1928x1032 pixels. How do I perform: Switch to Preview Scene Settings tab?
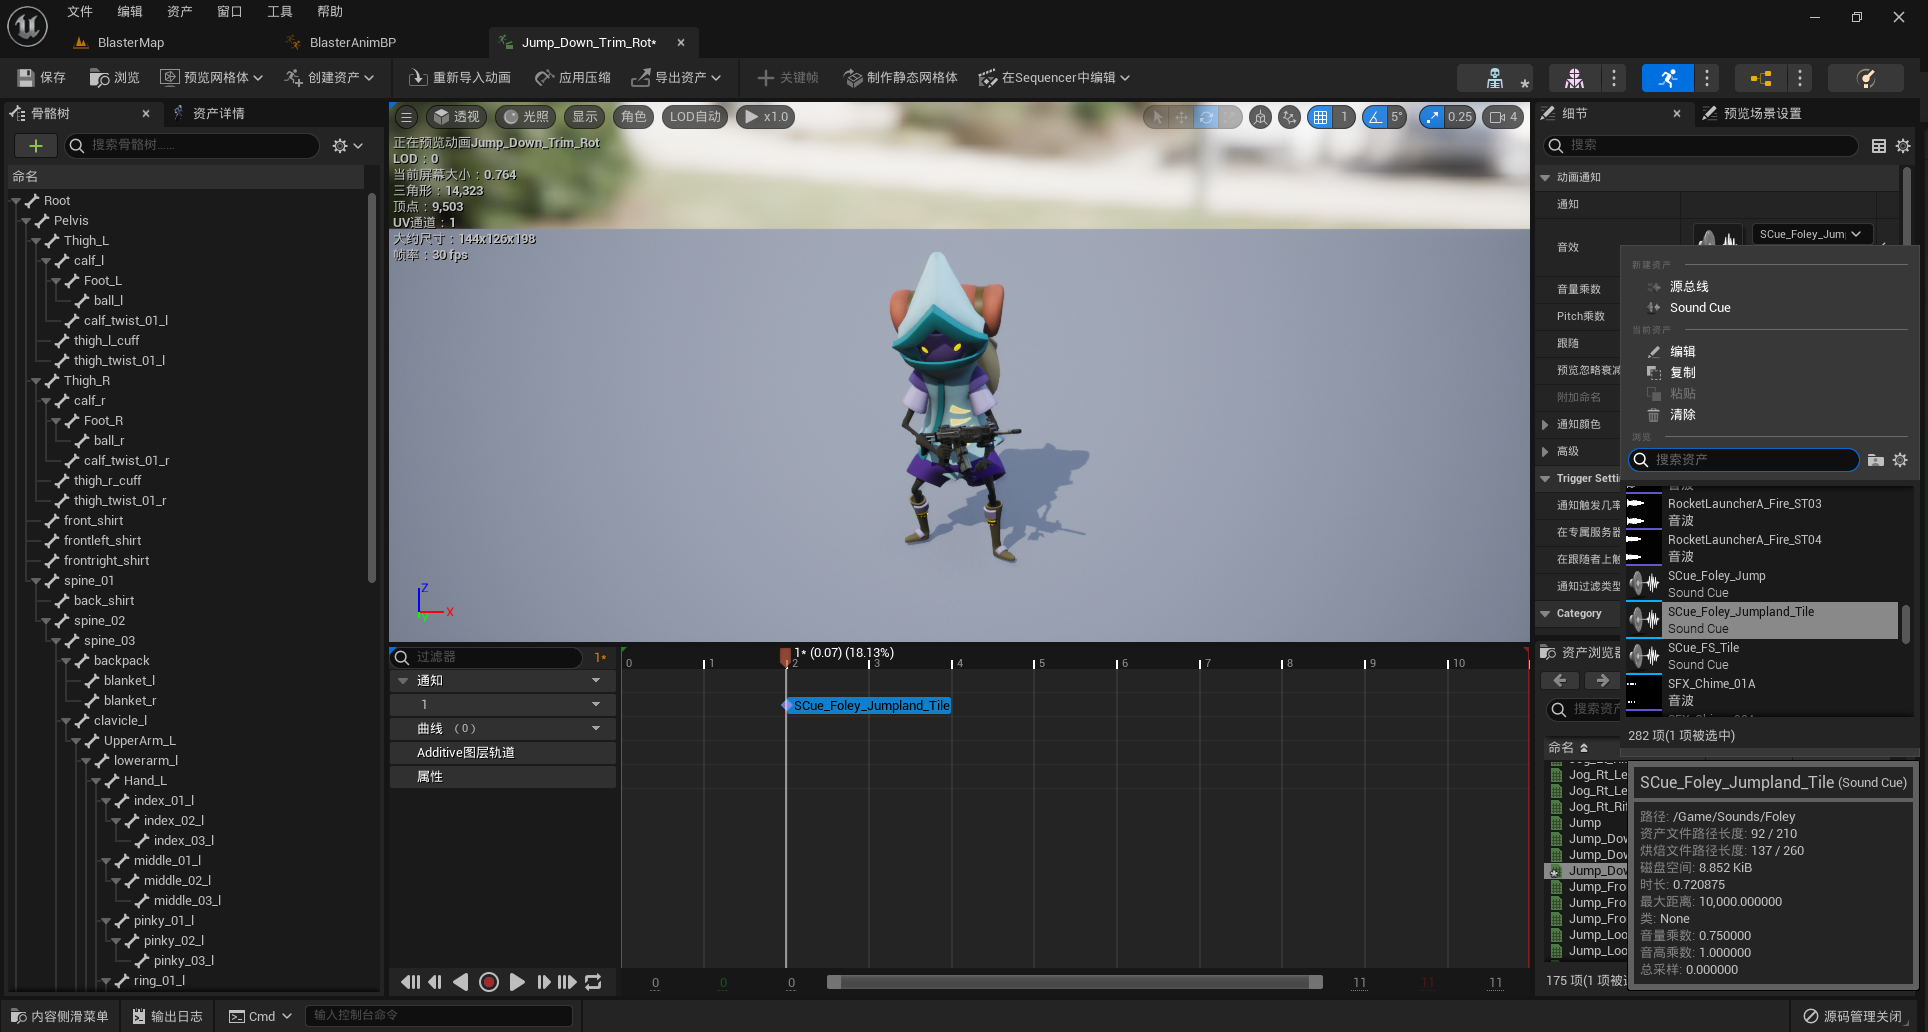(x=1761, y=113)
